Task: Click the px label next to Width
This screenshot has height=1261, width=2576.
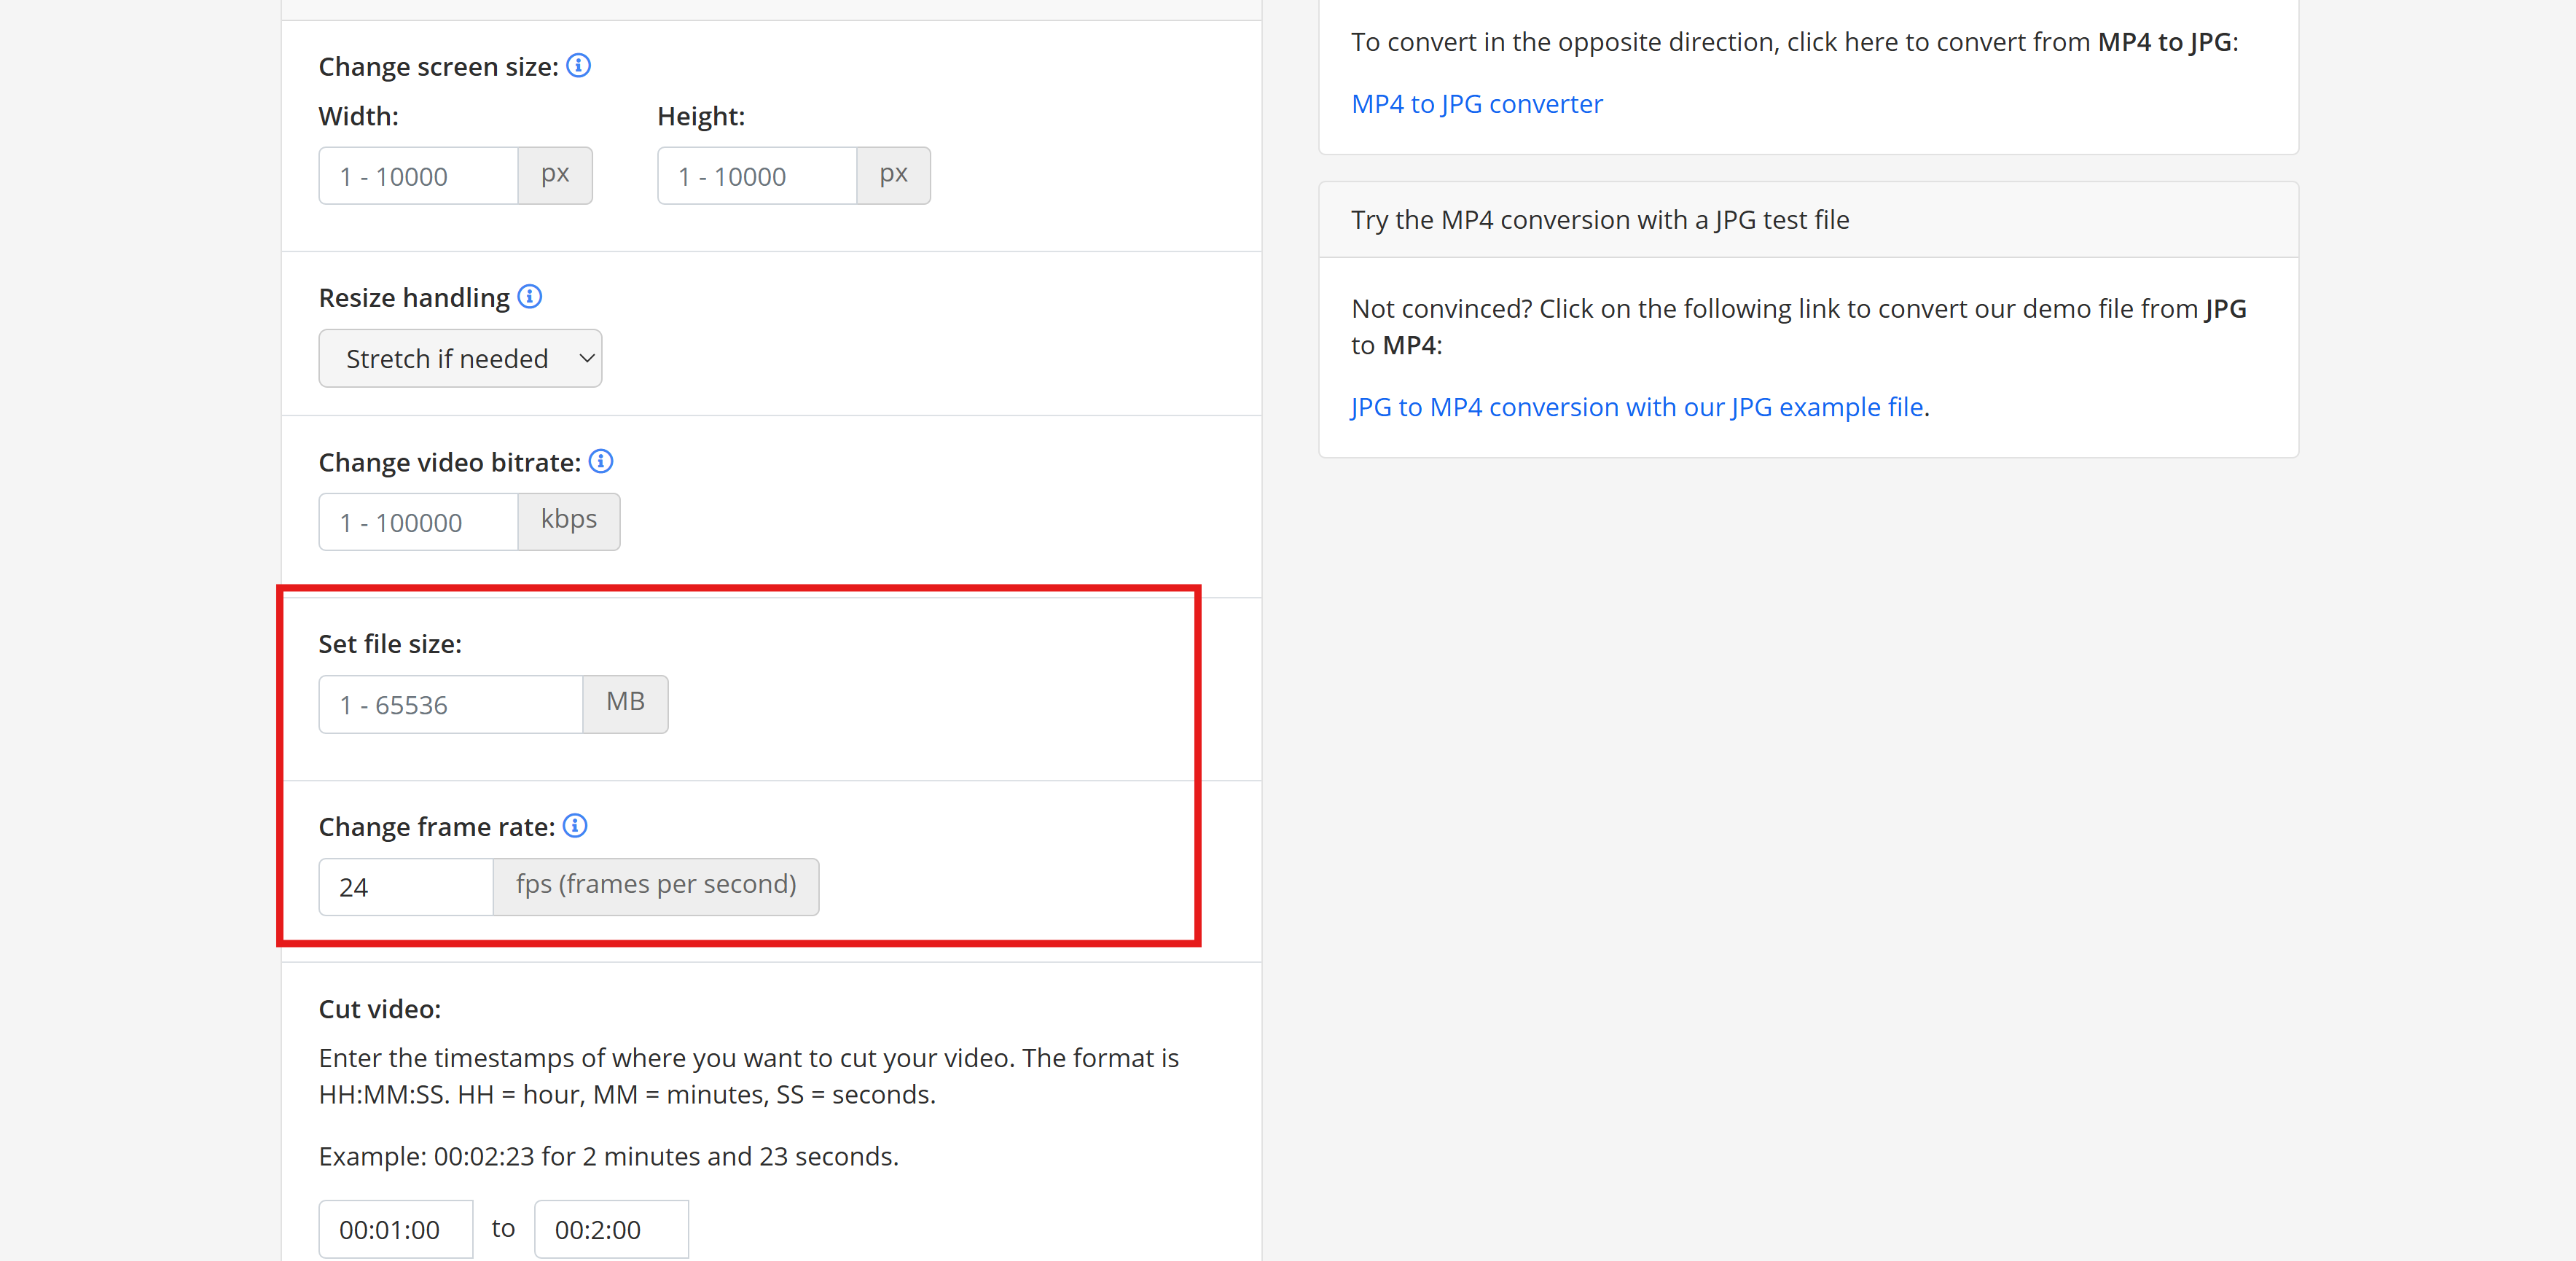Action: 555,175
